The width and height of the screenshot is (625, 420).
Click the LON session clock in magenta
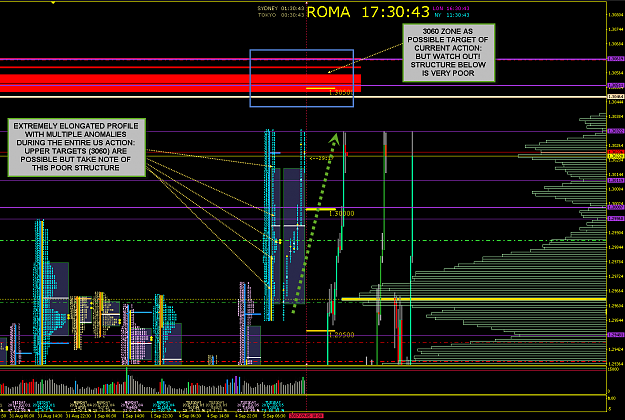point(451,8)
